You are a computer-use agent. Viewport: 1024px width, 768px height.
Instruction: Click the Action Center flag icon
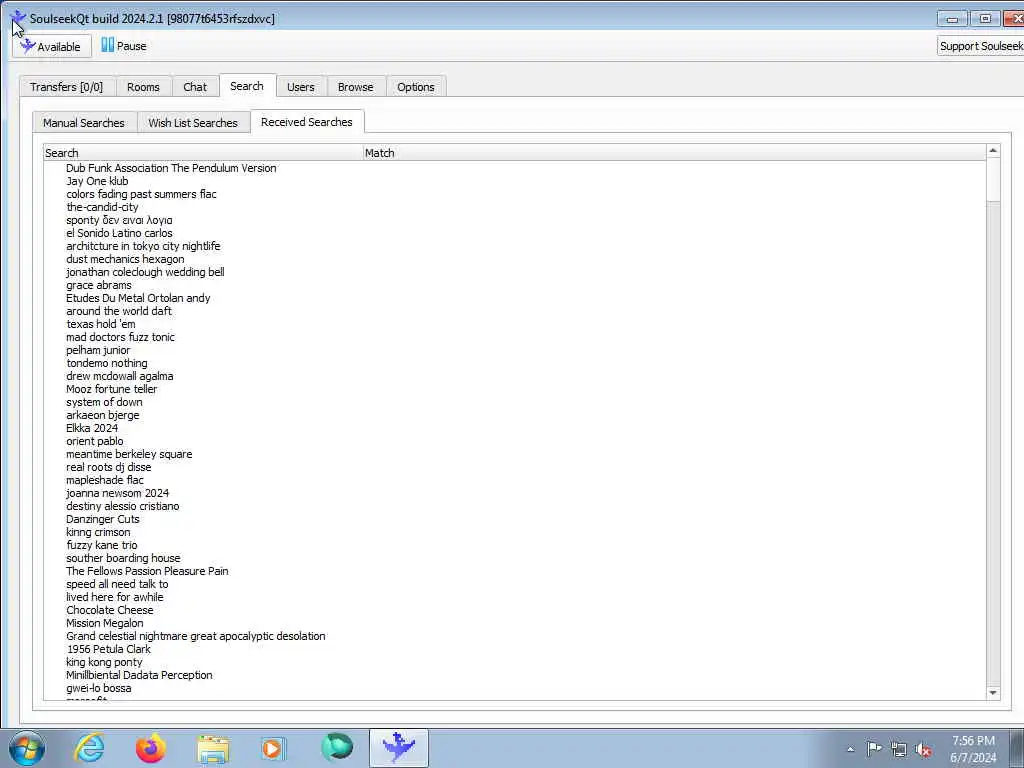click(x=874, y=749)
